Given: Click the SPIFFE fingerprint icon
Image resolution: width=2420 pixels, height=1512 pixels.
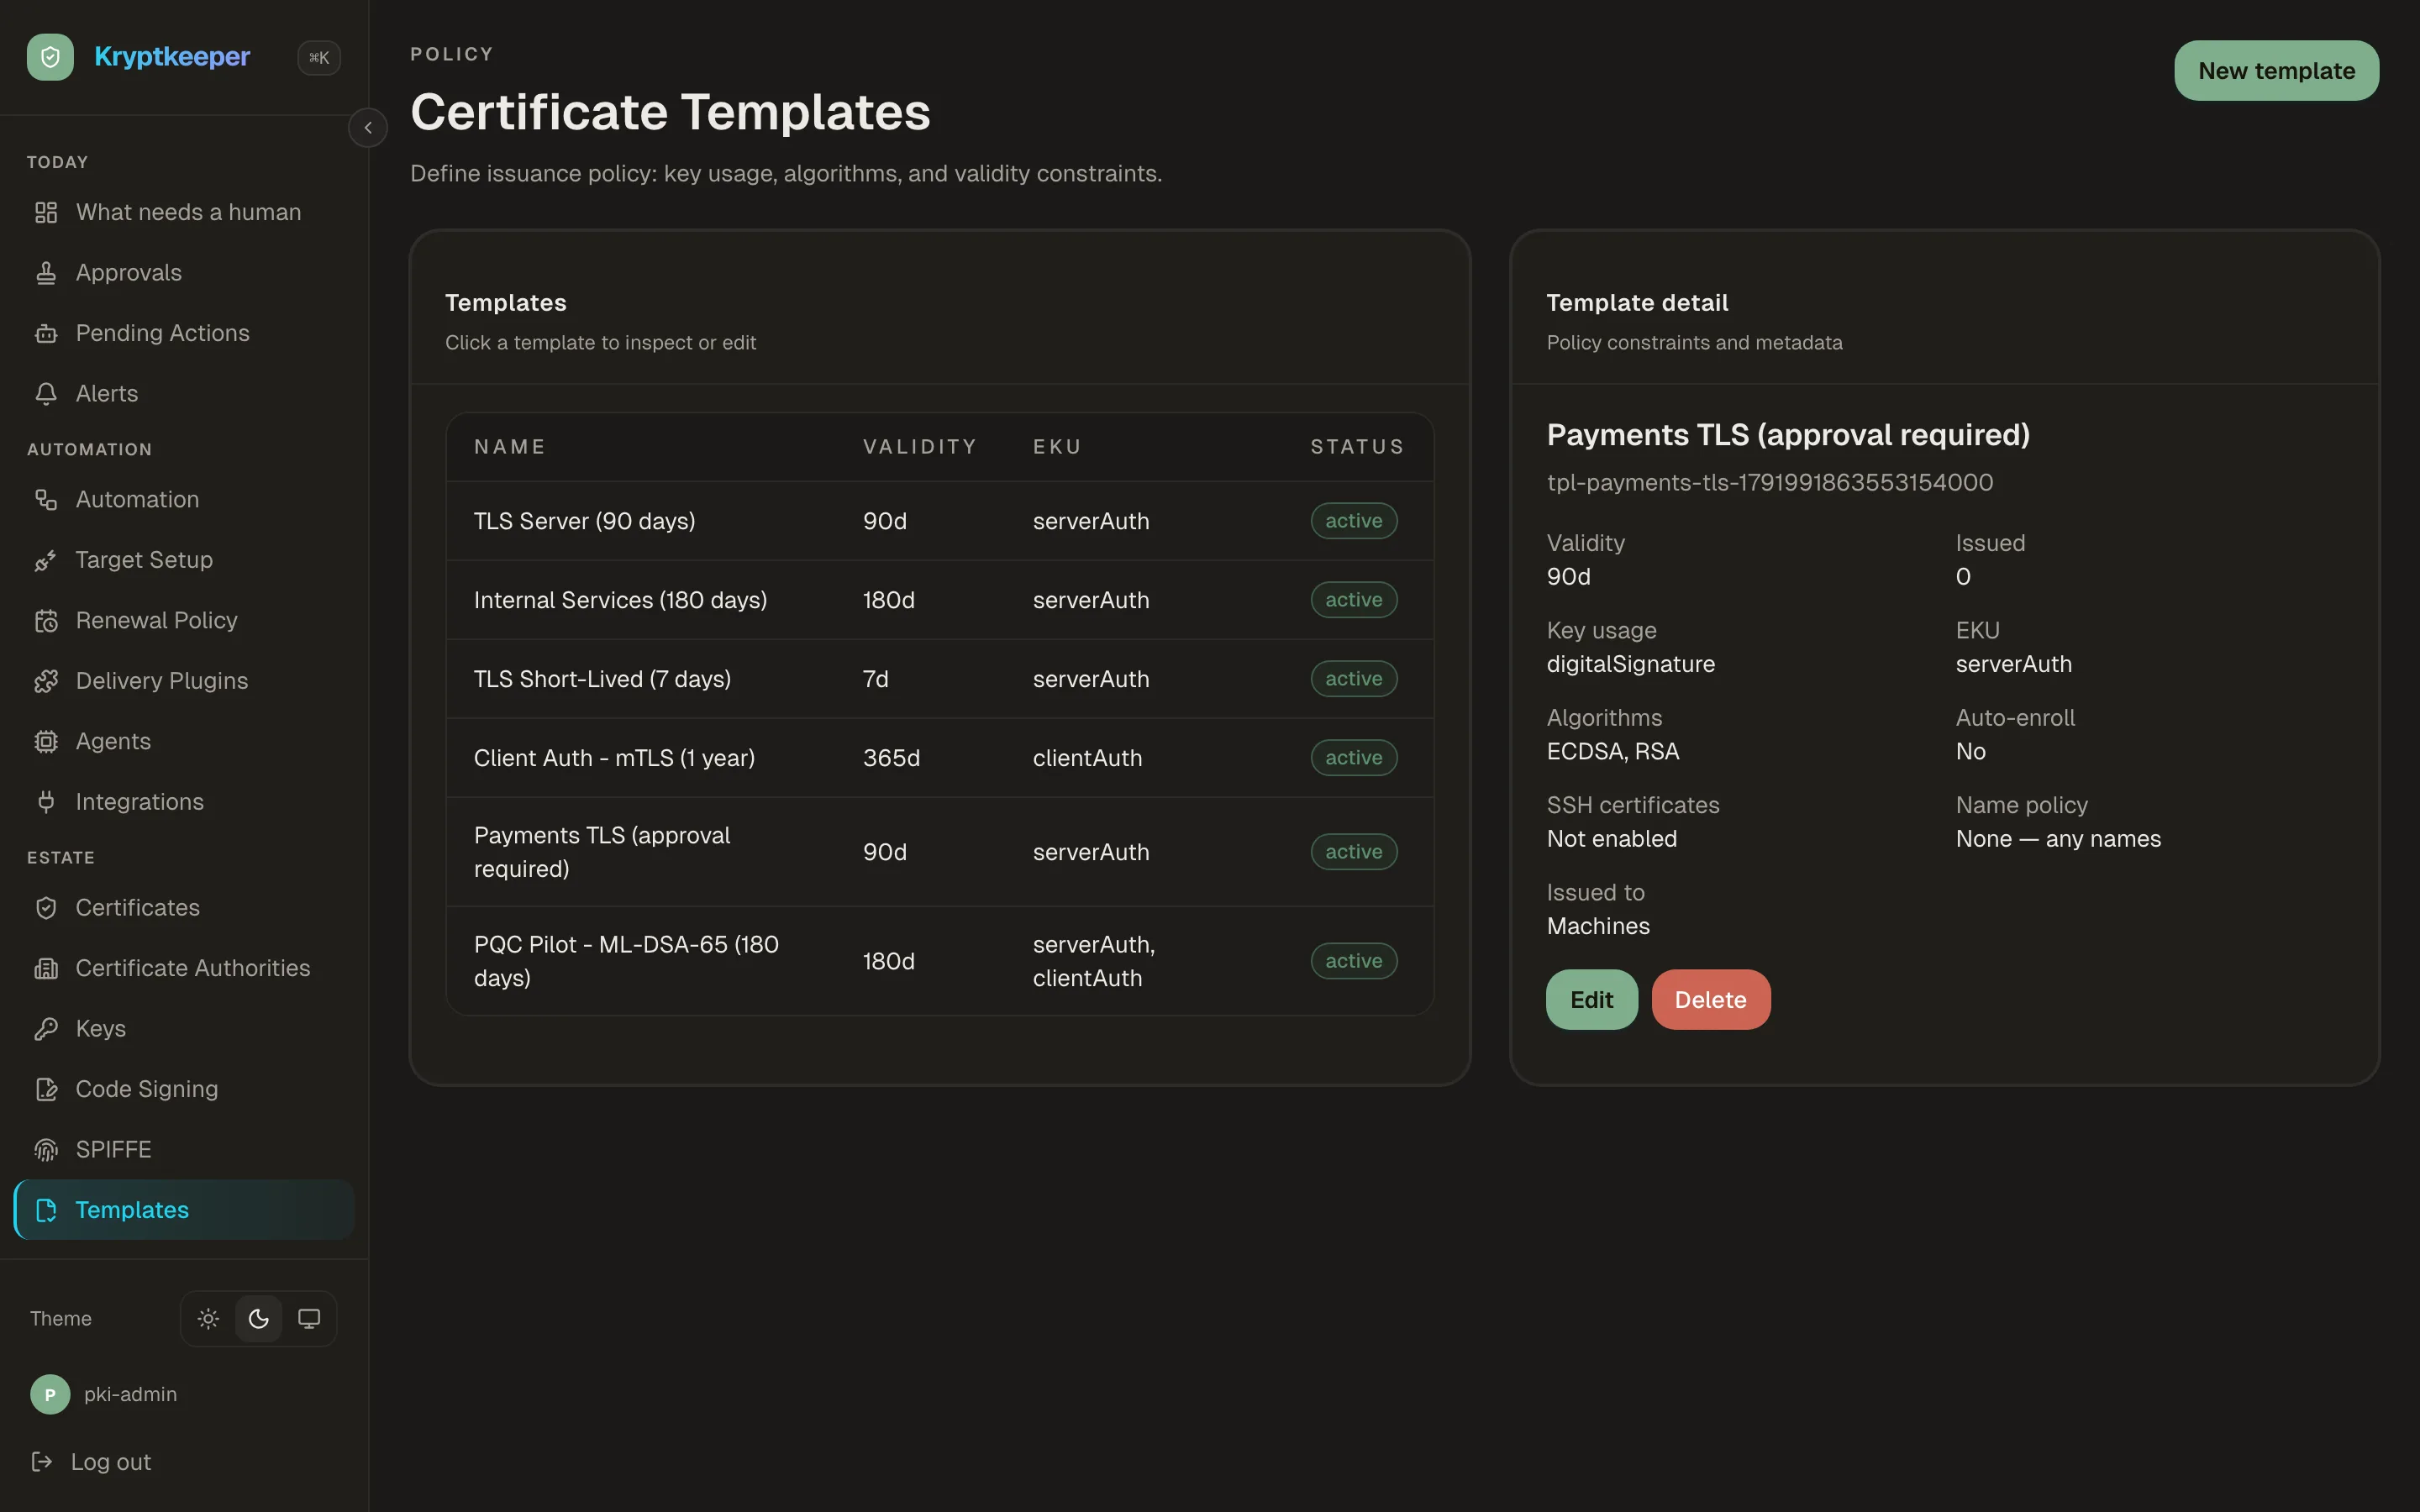Looking at the screenshot, I should (46, 1150).
